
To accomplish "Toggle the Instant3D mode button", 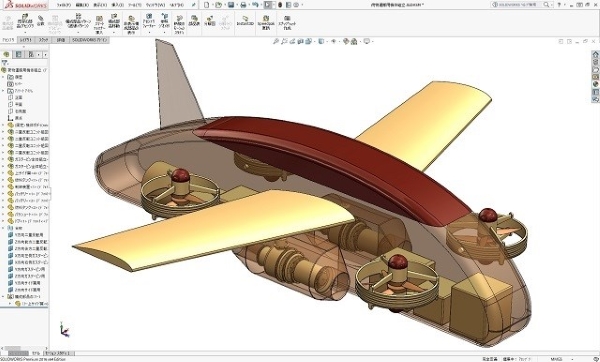I will pos(245,21).
